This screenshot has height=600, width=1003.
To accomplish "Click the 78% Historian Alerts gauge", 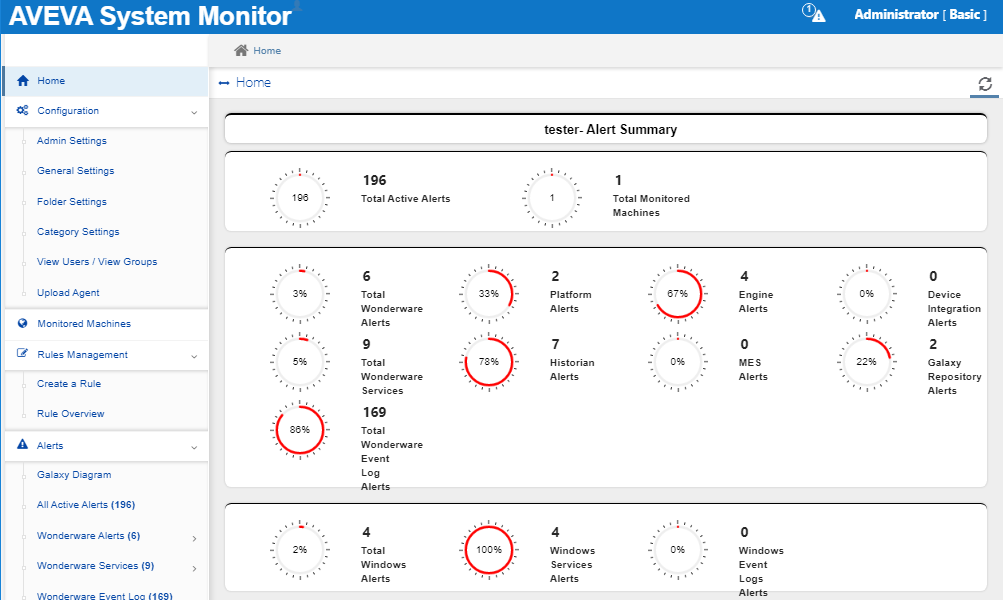I will (x=489, y=362).
